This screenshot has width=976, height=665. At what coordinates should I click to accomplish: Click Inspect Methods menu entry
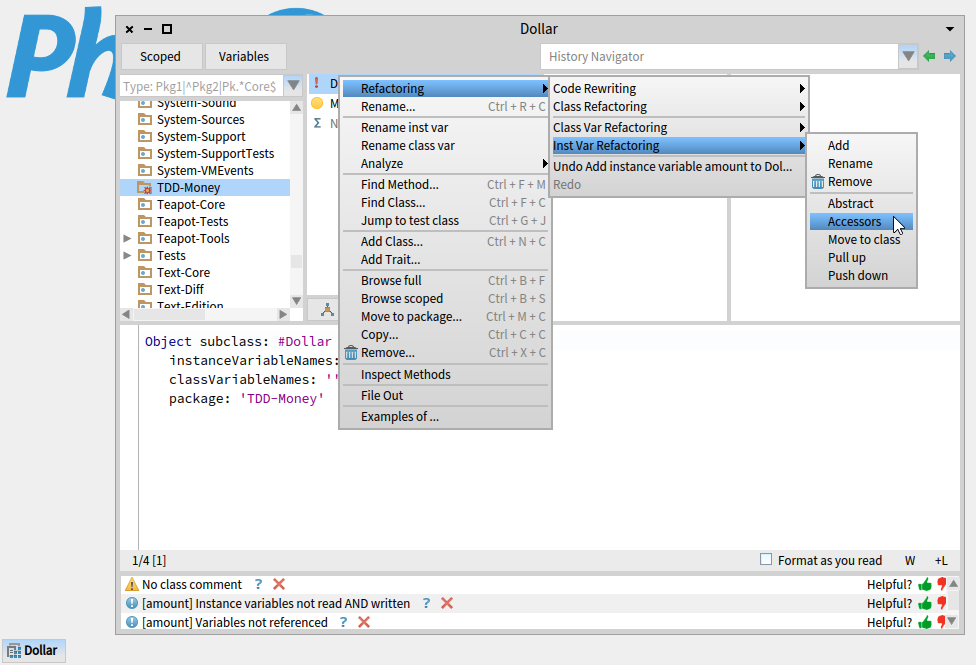pos(445,375)
